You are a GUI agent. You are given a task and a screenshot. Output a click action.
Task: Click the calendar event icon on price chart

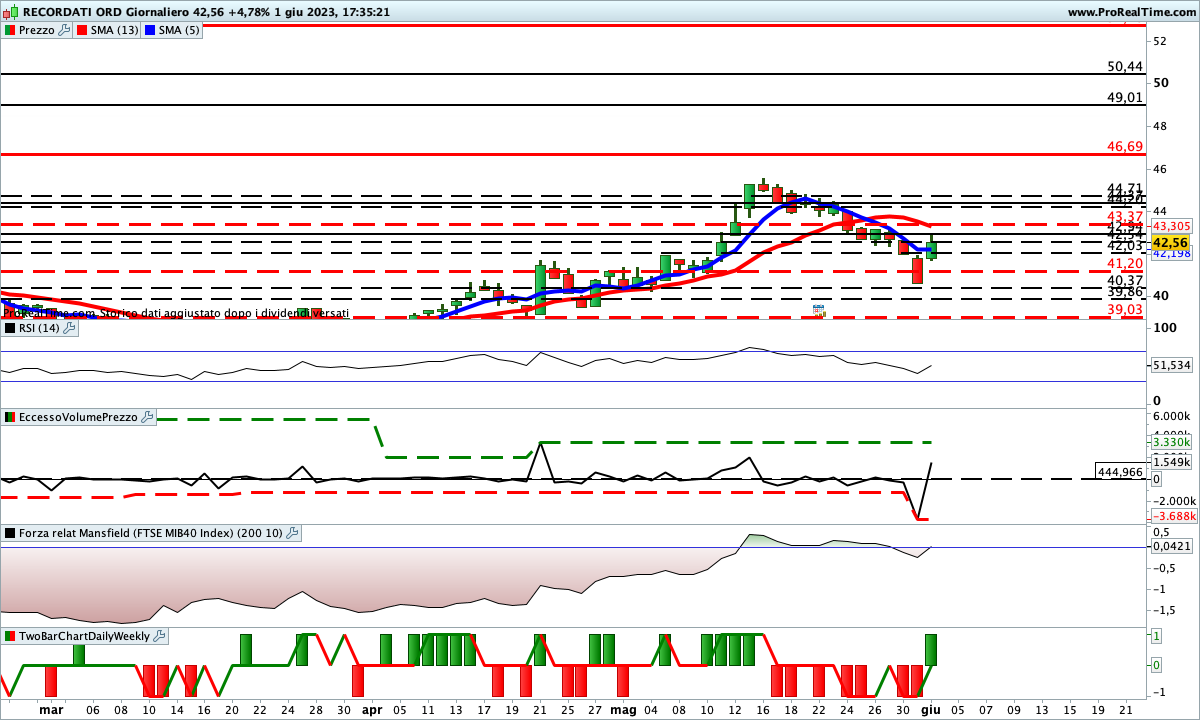819,310
